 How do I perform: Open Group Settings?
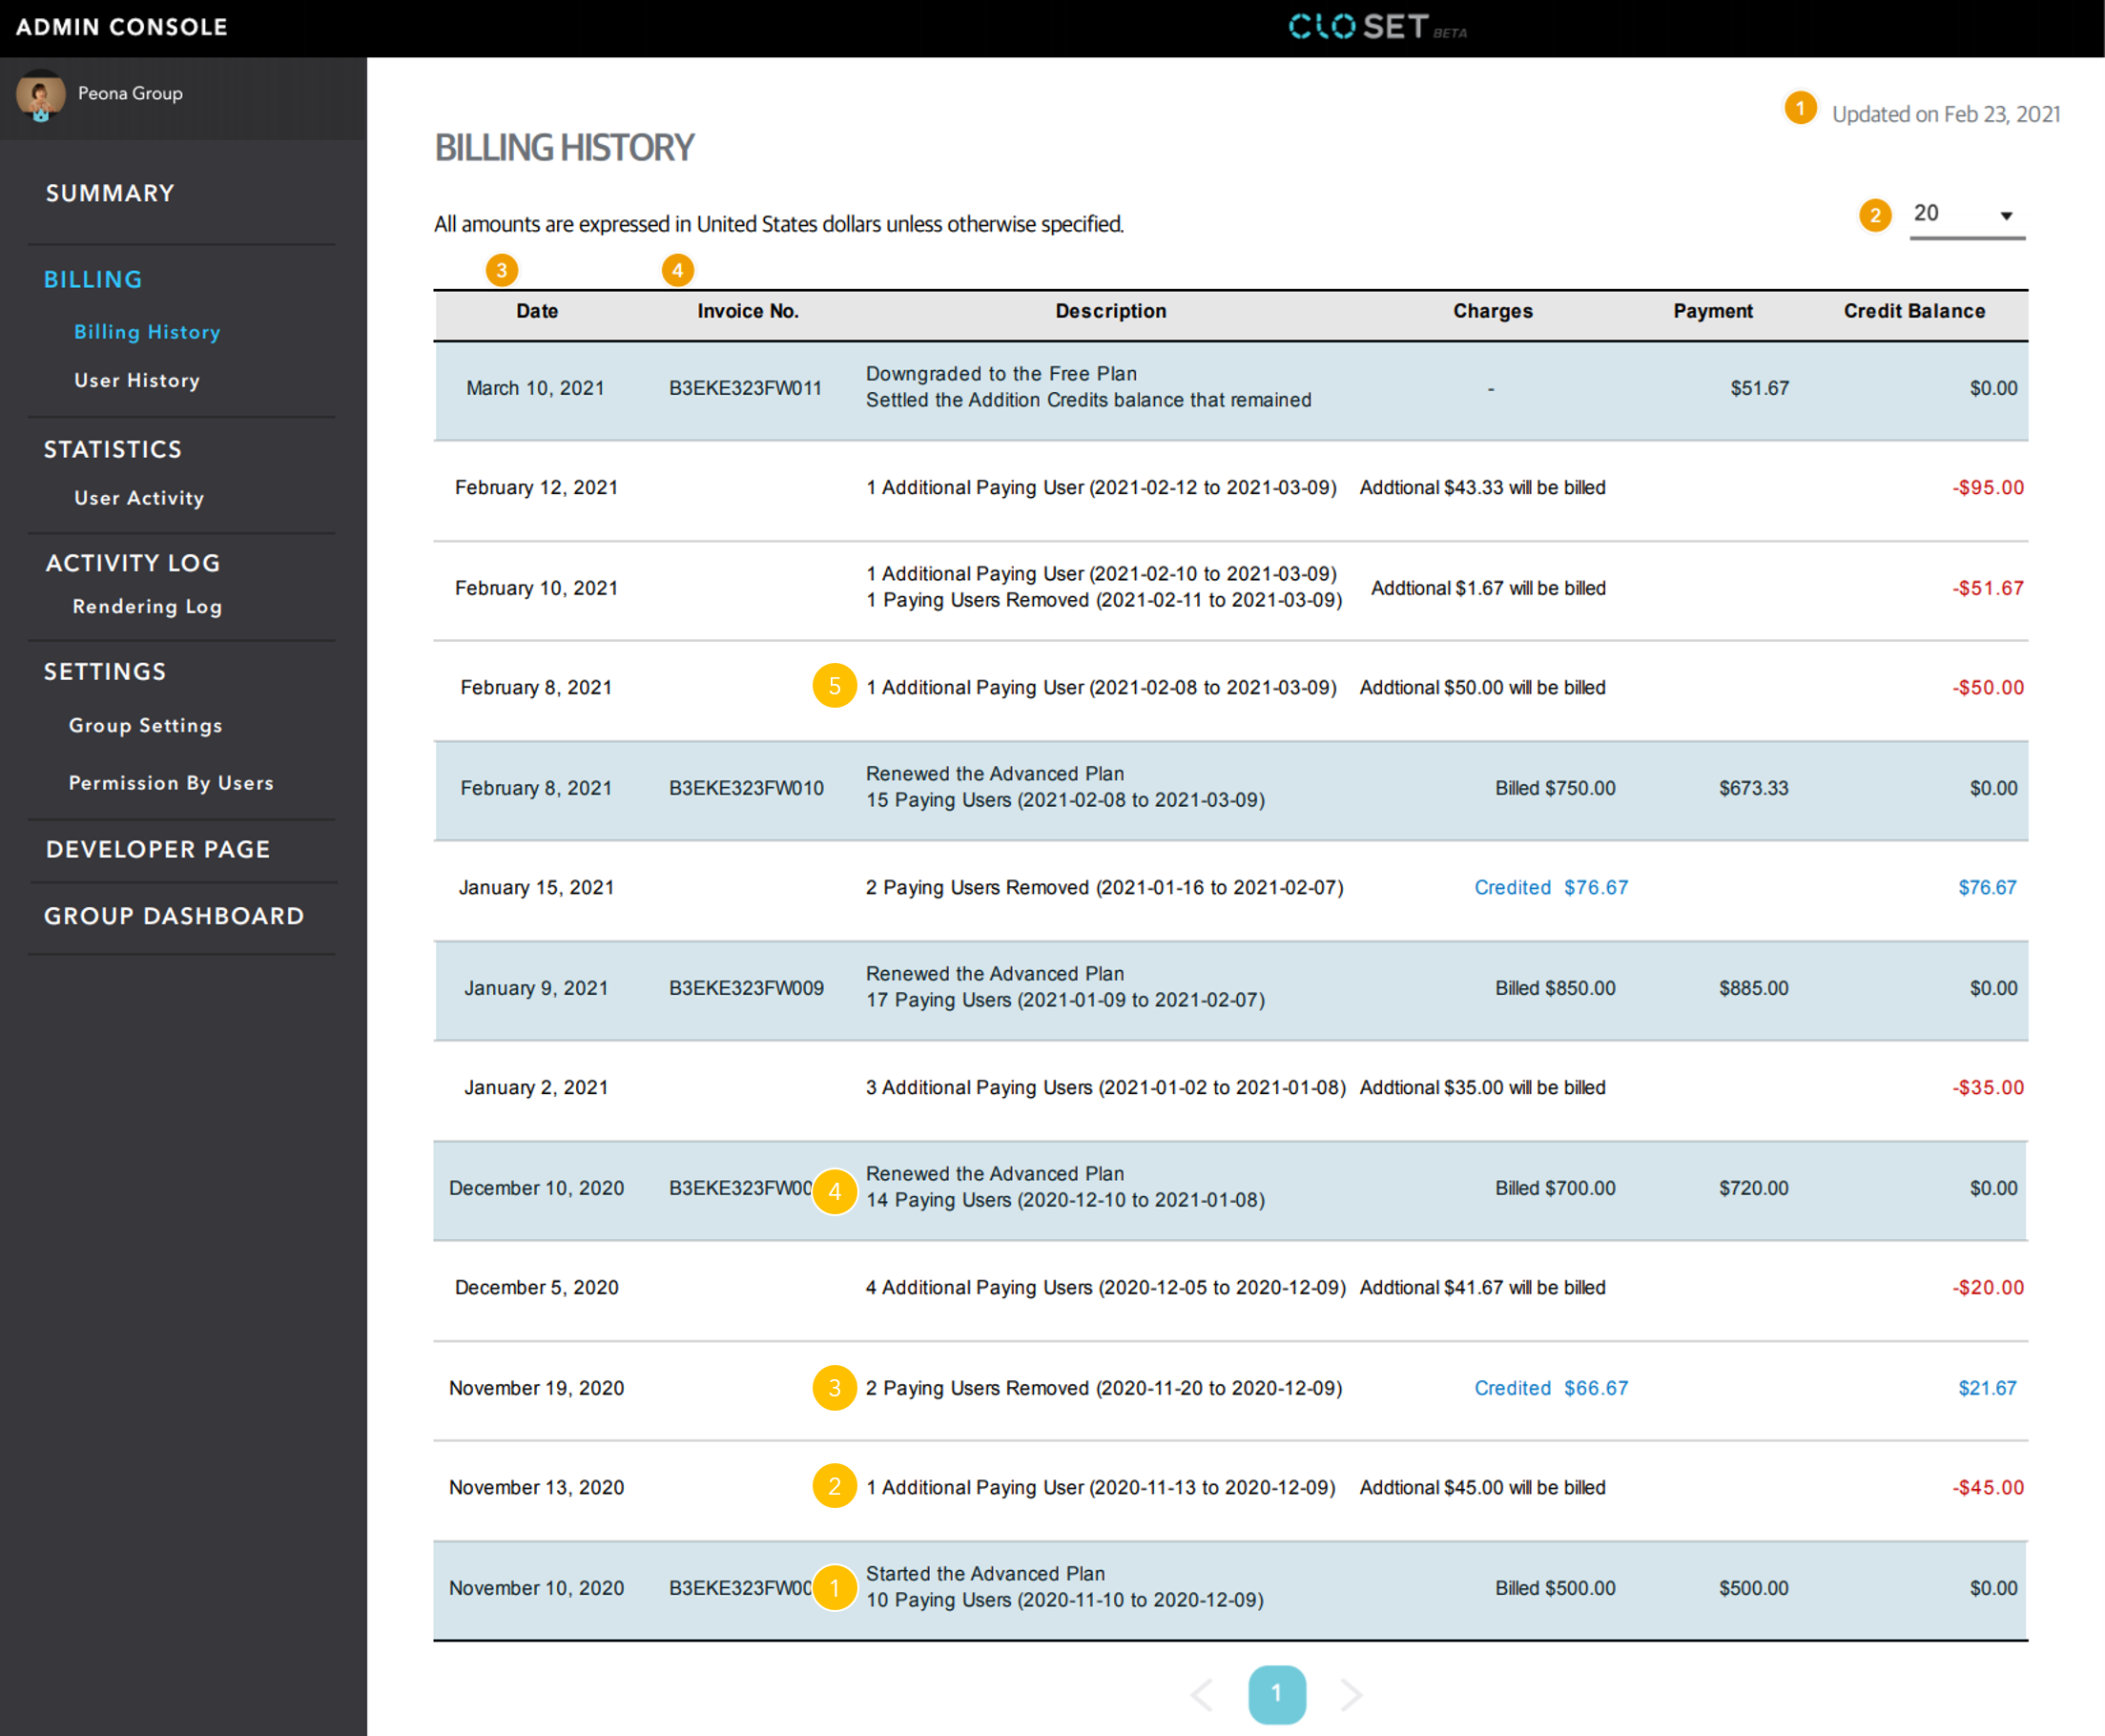point(145,726)
